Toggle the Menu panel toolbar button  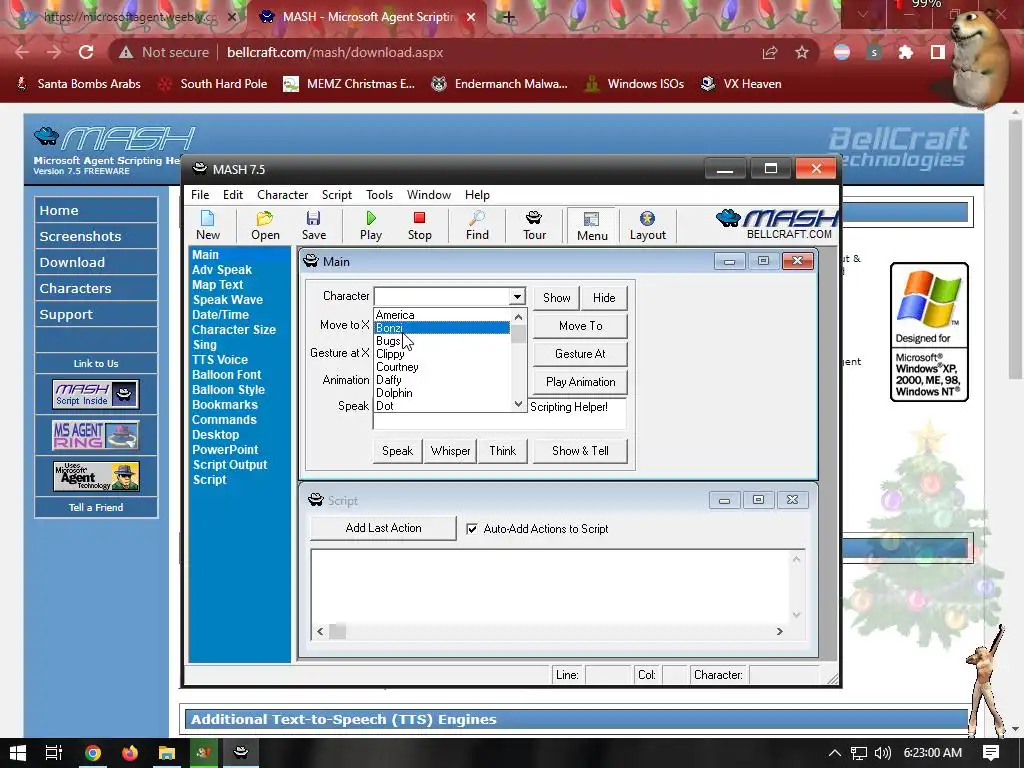(592, 226)
